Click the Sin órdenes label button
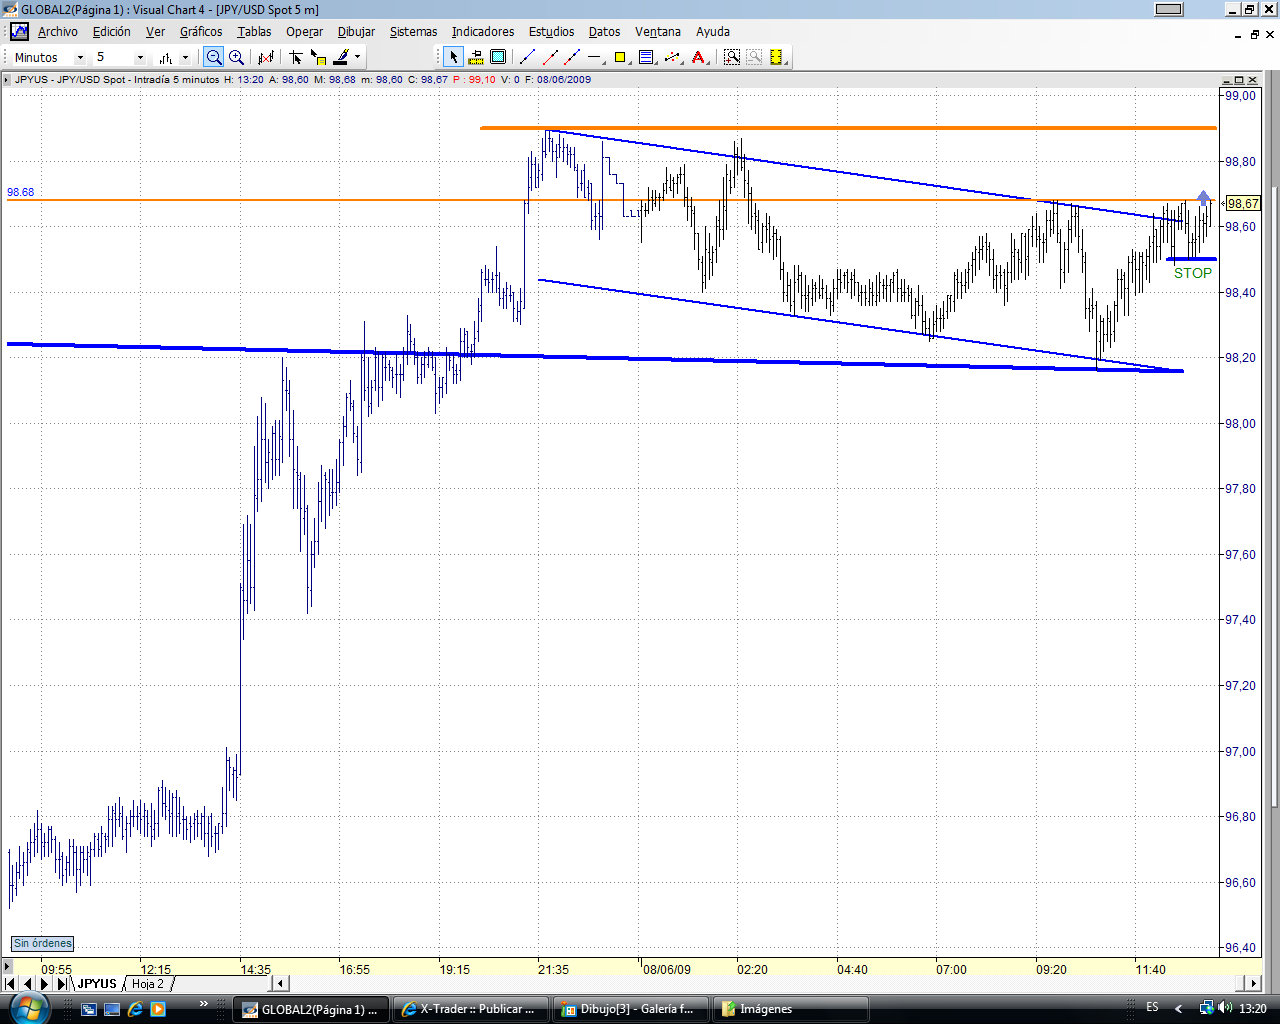Viewport: 1280px width, 1024px height. pyautogui.click(x=43, y=943)
